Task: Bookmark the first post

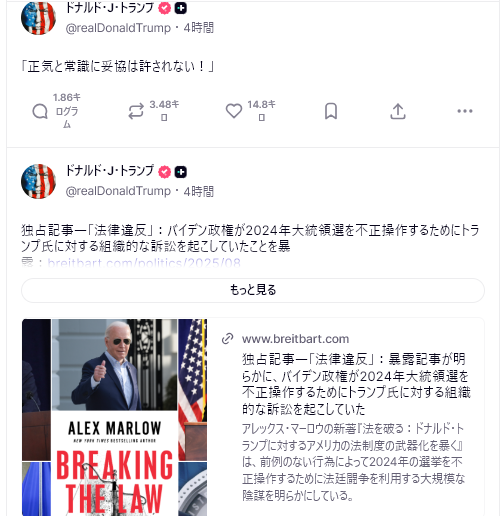Action: (x=331, y=111)
